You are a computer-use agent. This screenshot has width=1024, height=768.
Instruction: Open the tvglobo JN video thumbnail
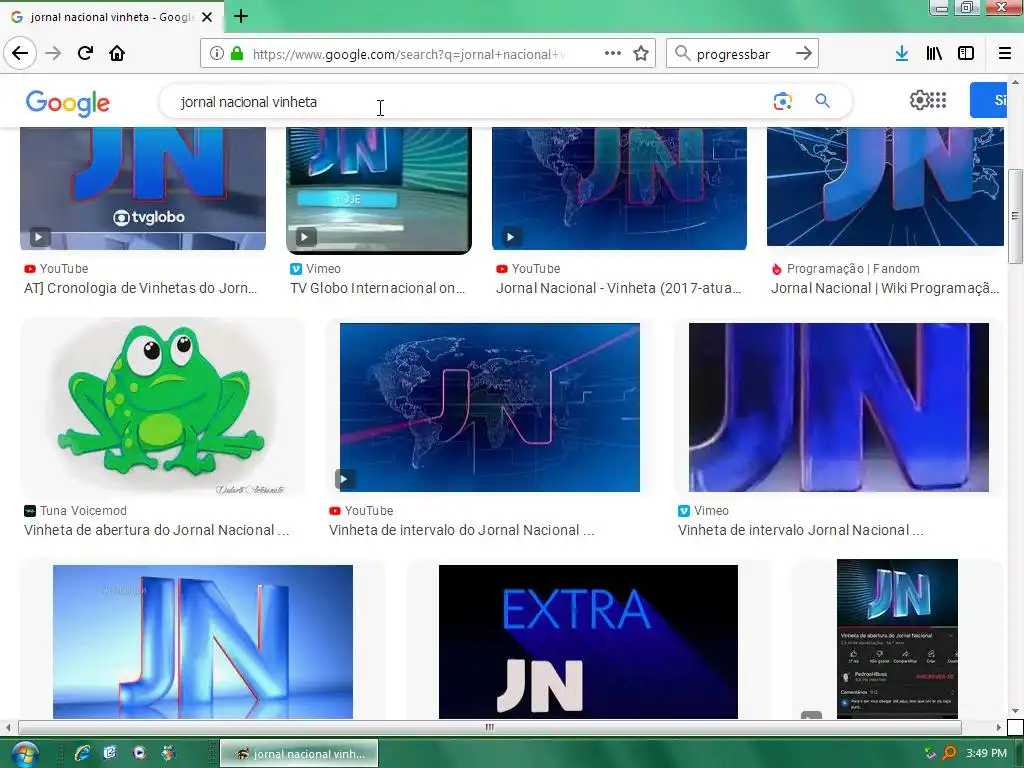(143, 189)
